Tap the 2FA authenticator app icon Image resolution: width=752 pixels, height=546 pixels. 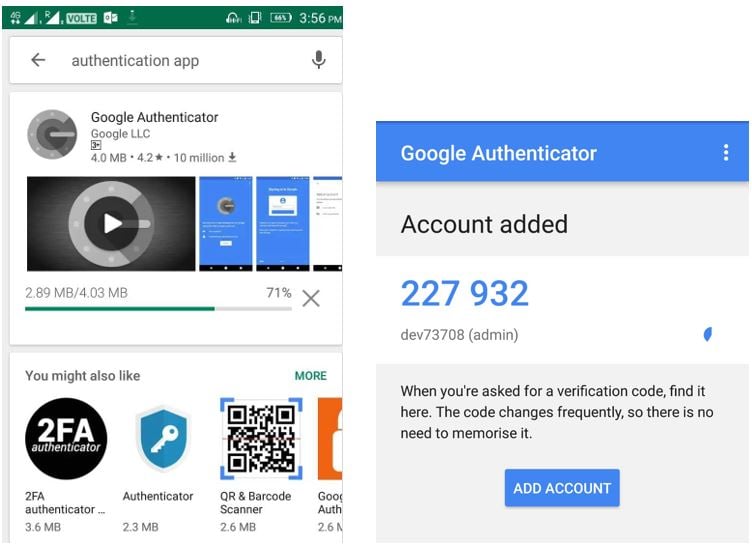66,439
